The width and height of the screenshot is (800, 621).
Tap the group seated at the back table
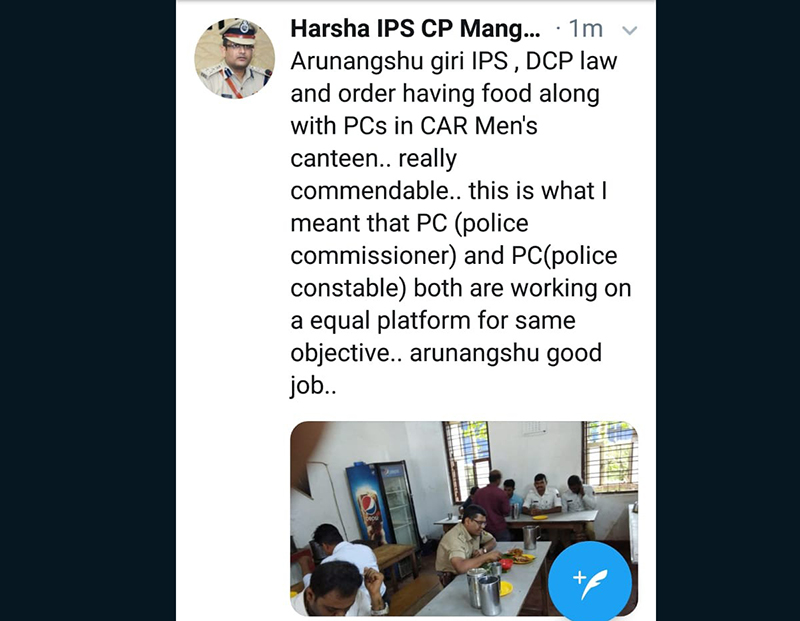point(530,495)
